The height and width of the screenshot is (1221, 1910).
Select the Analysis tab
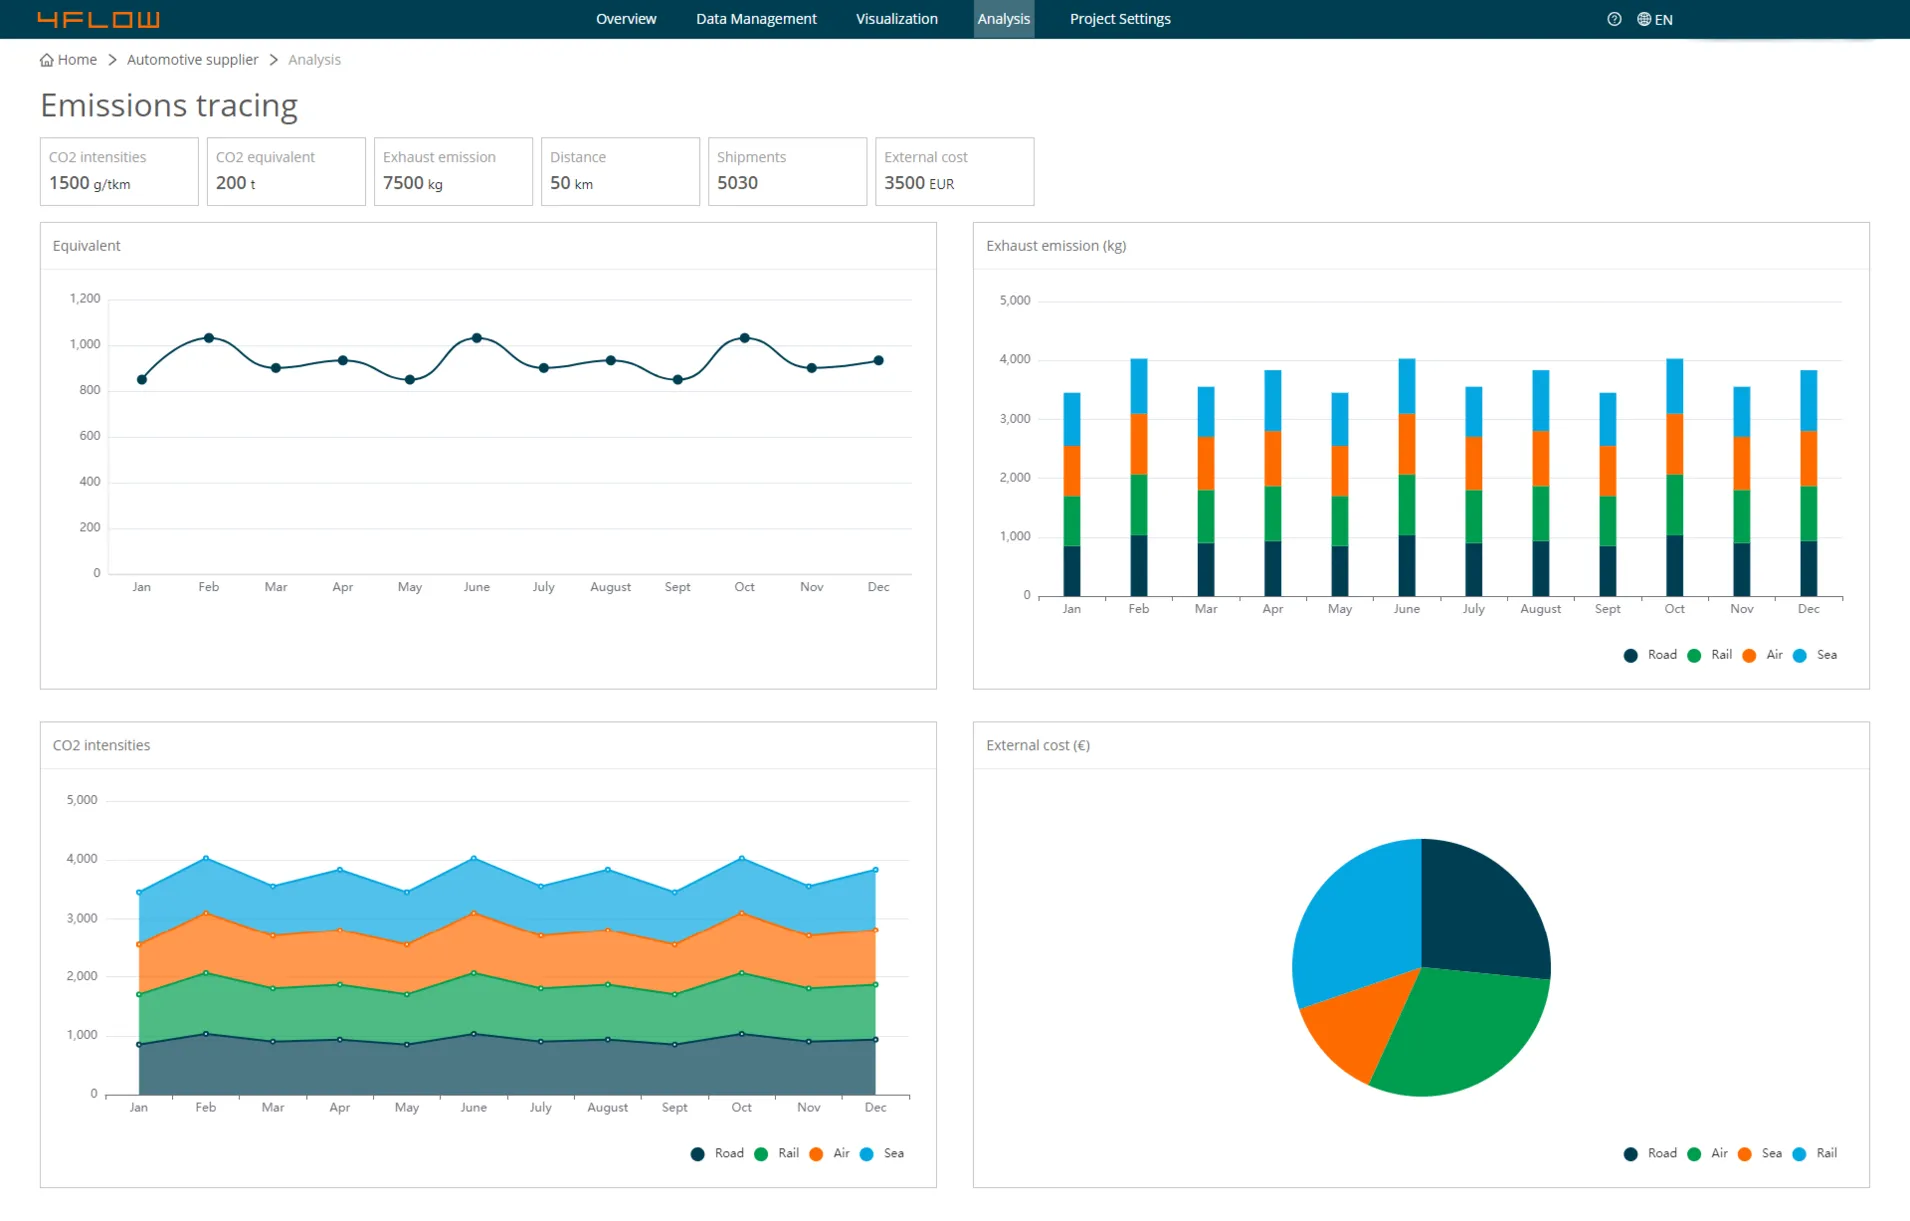point(1004,19)
